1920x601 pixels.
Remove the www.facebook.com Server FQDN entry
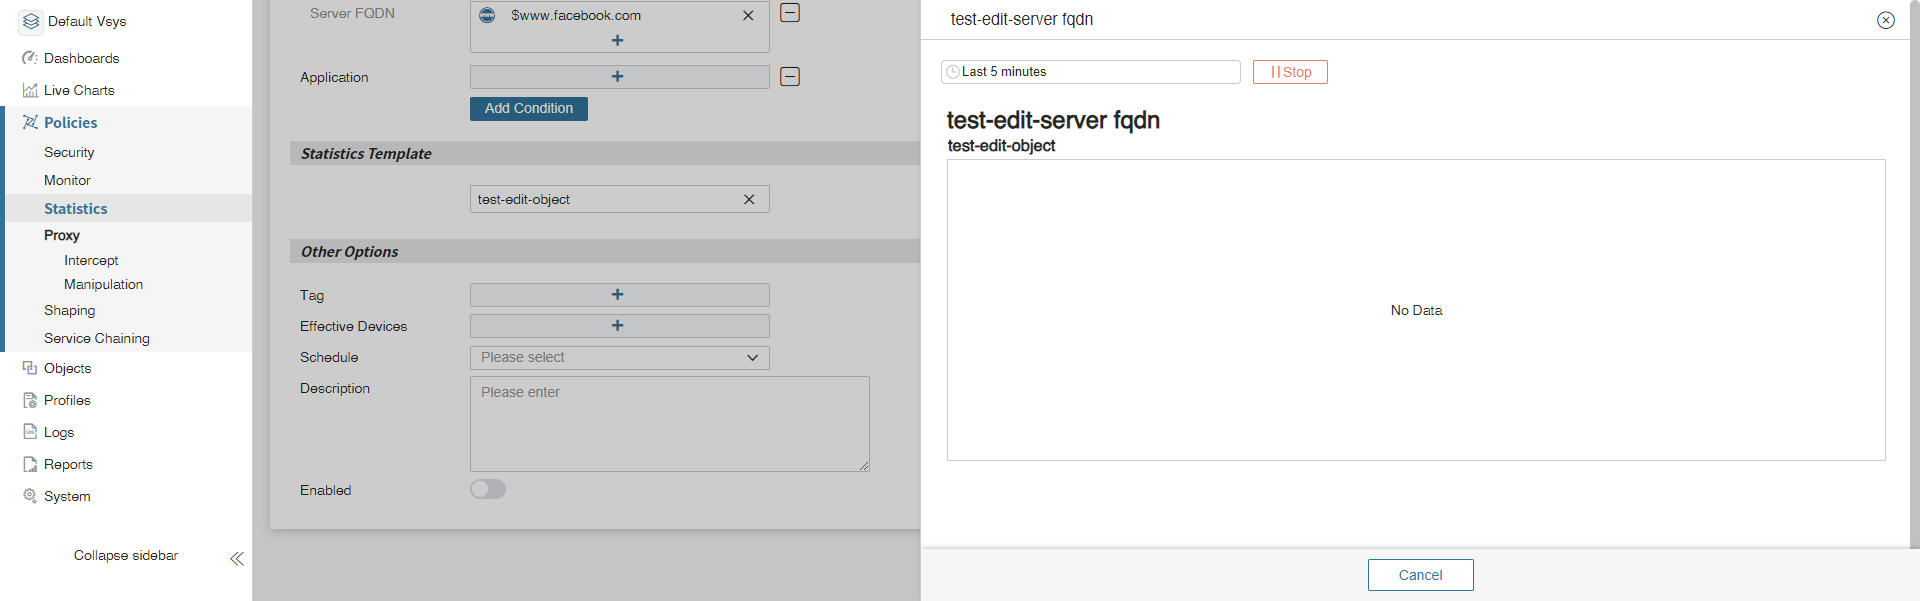pyautogui.click(x=748, y=16)
